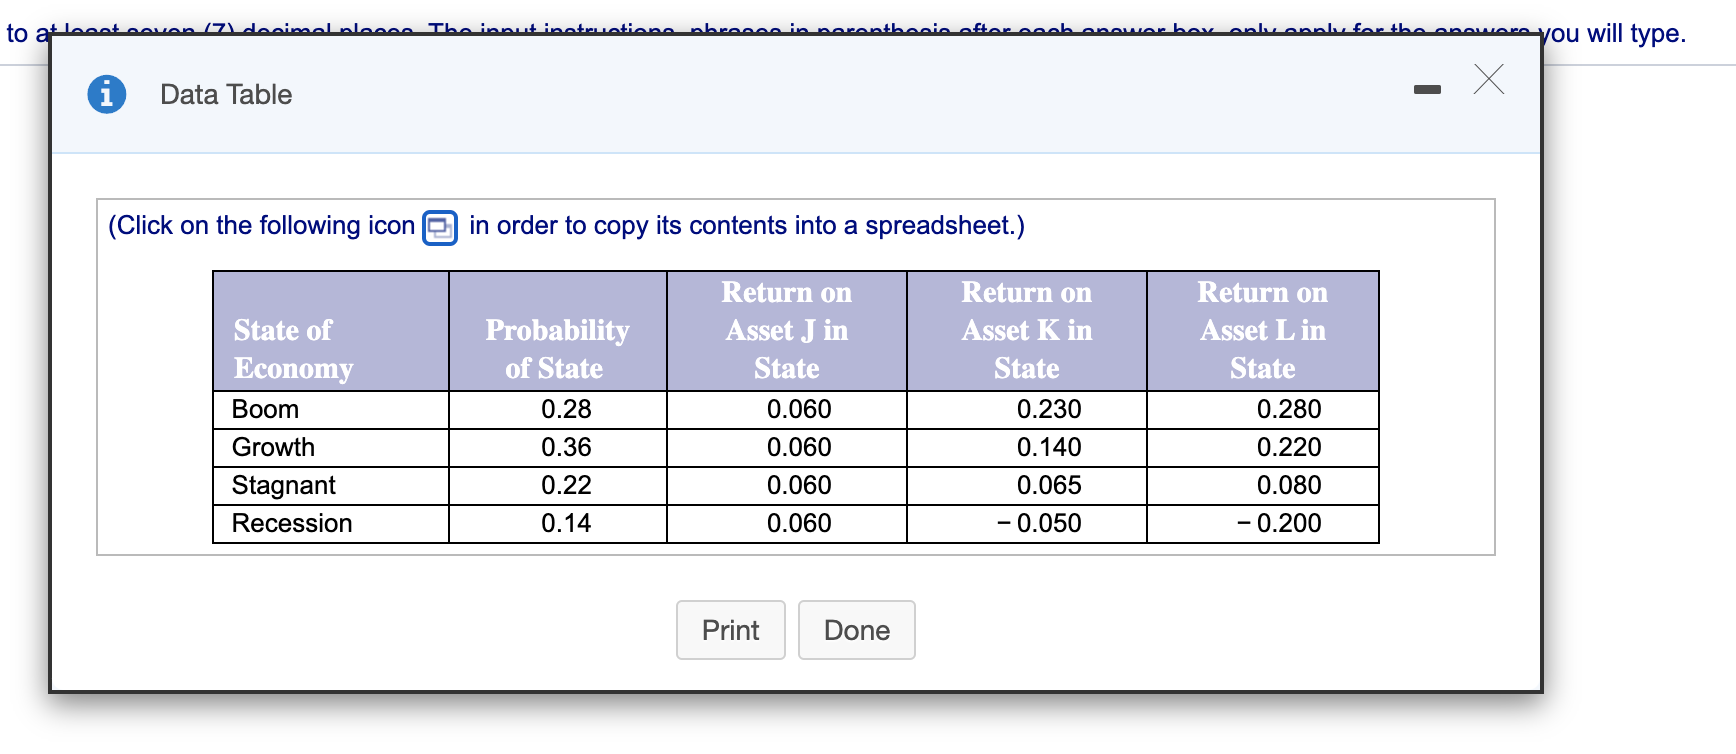Click the copy-to-spreadsheet icon
1736x754 pixels.
pyautogui.click(x=440, y=228)
